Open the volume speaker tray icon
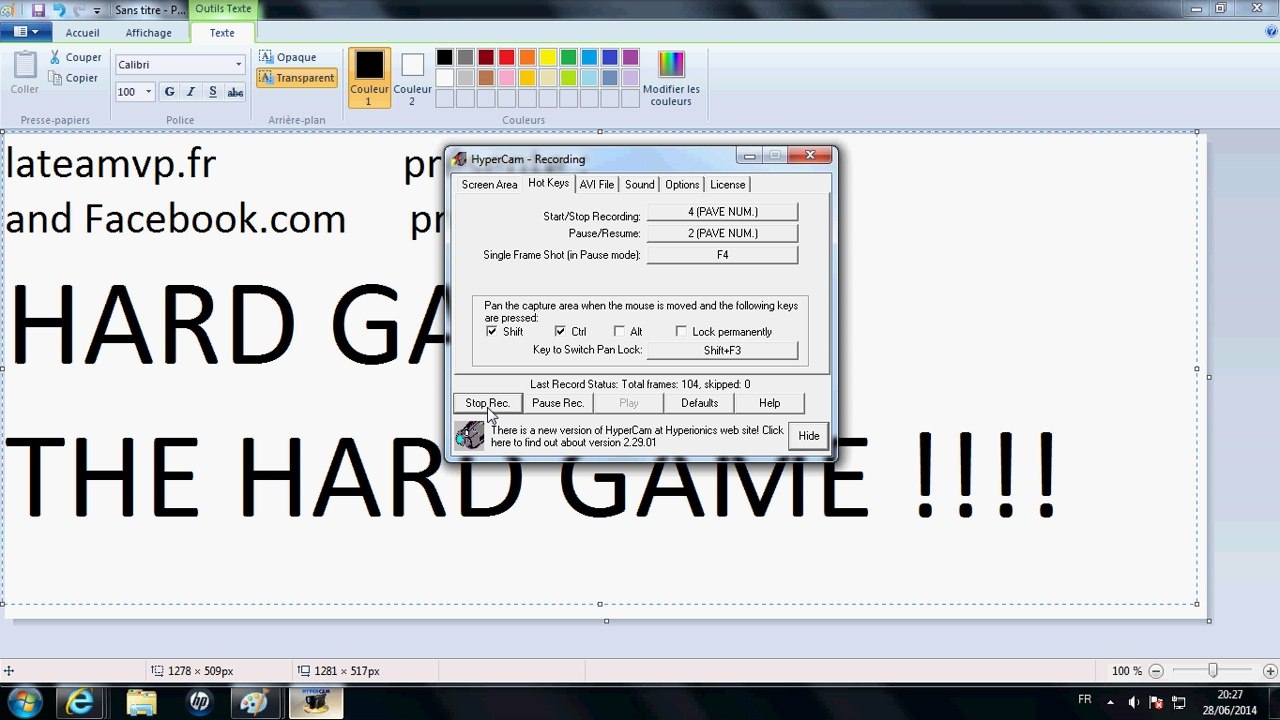This screenshot has width=1280, height=720. coord(1133,702)
